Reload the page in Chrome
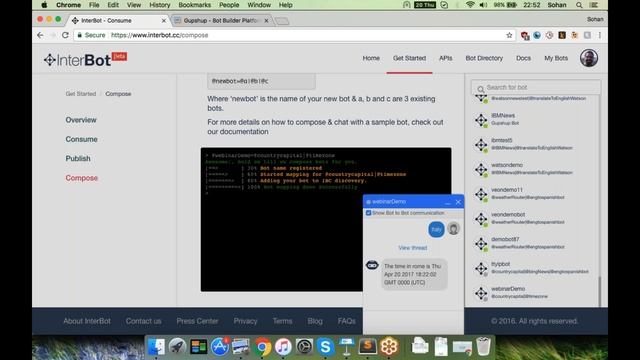This screenshot has width=640, height=360. (65, 35)
